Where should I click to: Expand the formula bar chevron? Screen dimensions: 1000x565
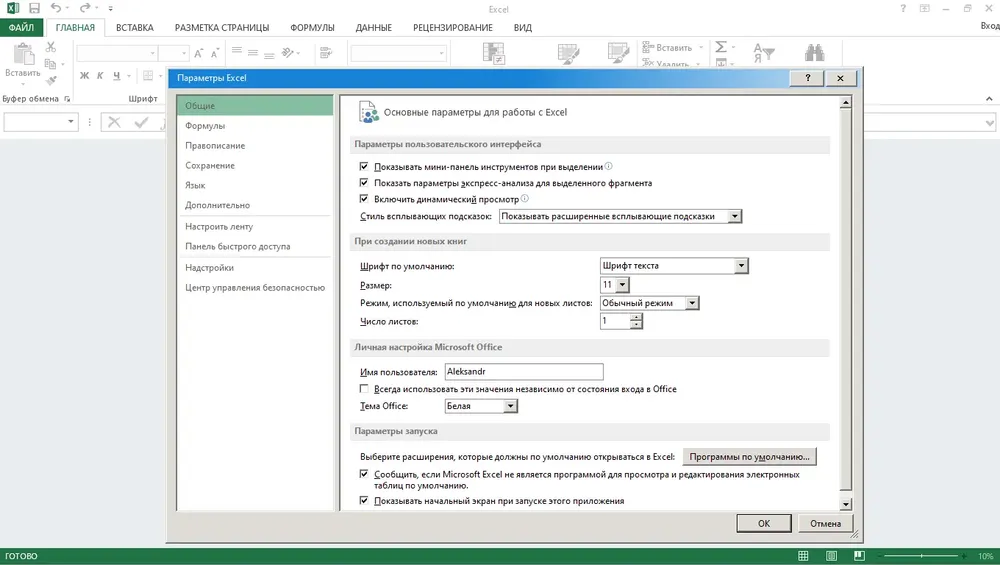[990, 122]
